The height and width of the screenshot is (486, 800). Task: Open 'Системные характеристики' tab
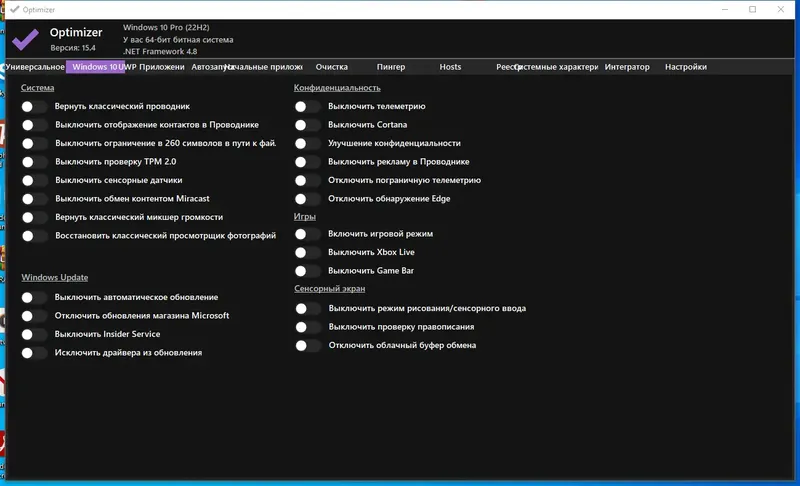pyautogui.click(x=559, y=67)
